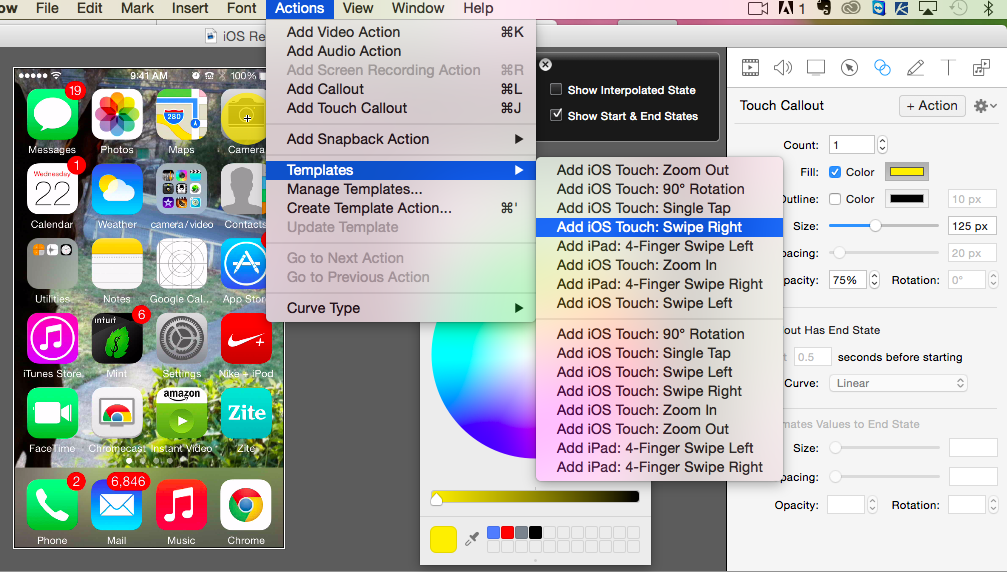Viewport: 1007px width, 572px height.
Task: Open the Templates submenu item
Action: [x=401, y=170]
